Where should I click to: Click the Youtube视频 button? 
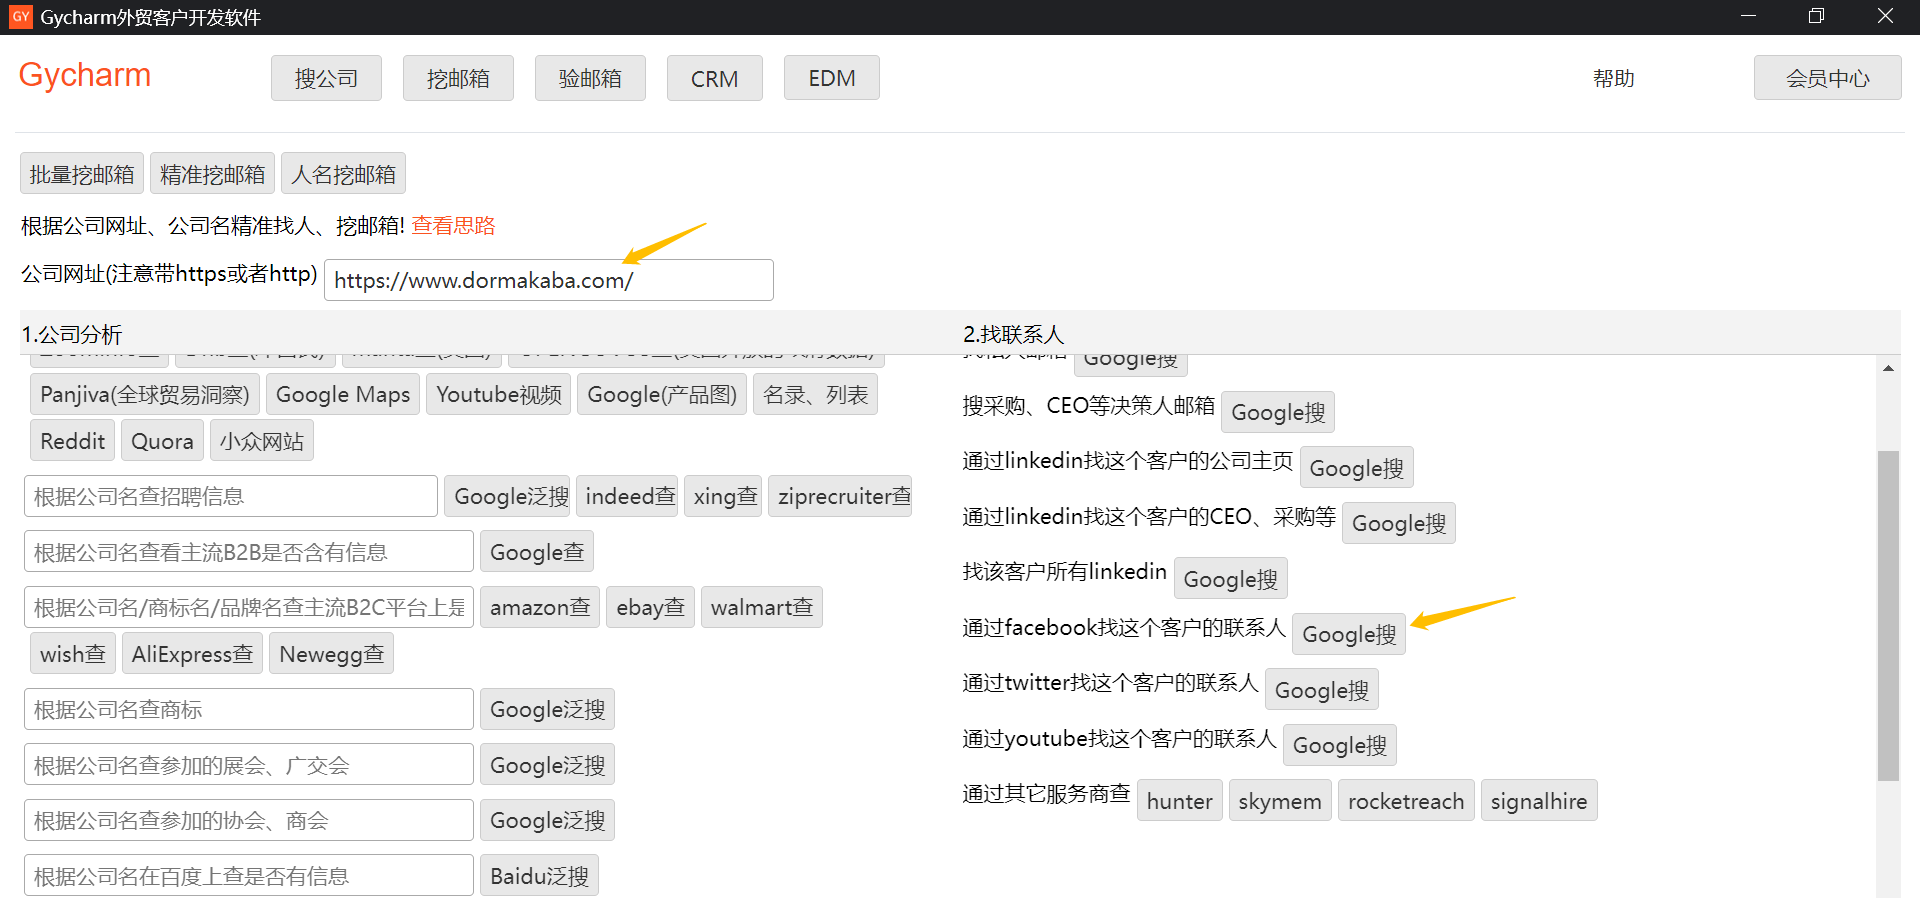coord(499,394)
